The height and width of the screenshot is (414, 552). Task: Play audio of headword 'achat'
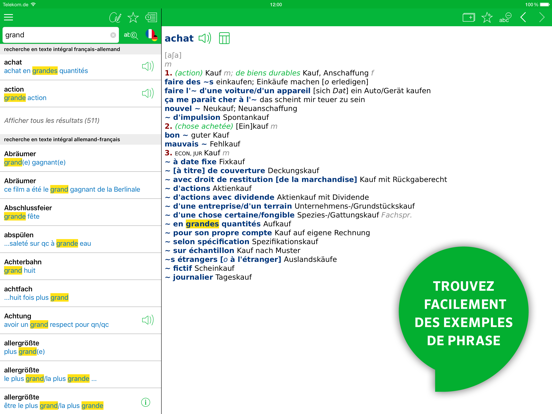(205, 38)
